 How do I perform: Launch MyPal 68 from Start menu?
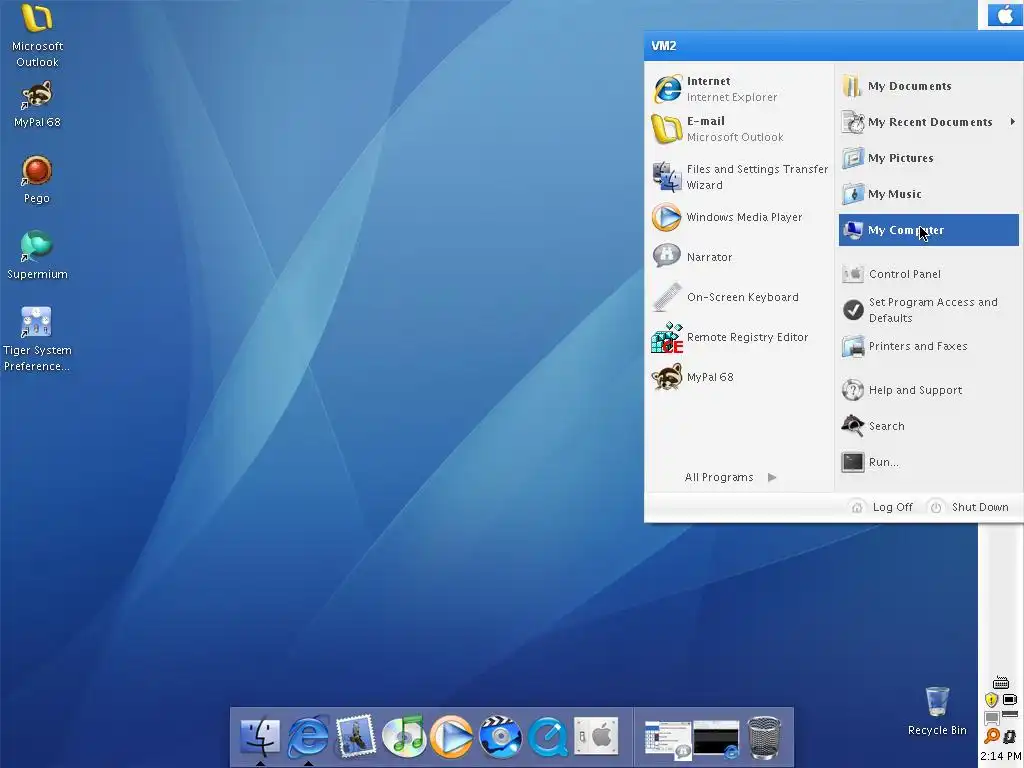739,377
